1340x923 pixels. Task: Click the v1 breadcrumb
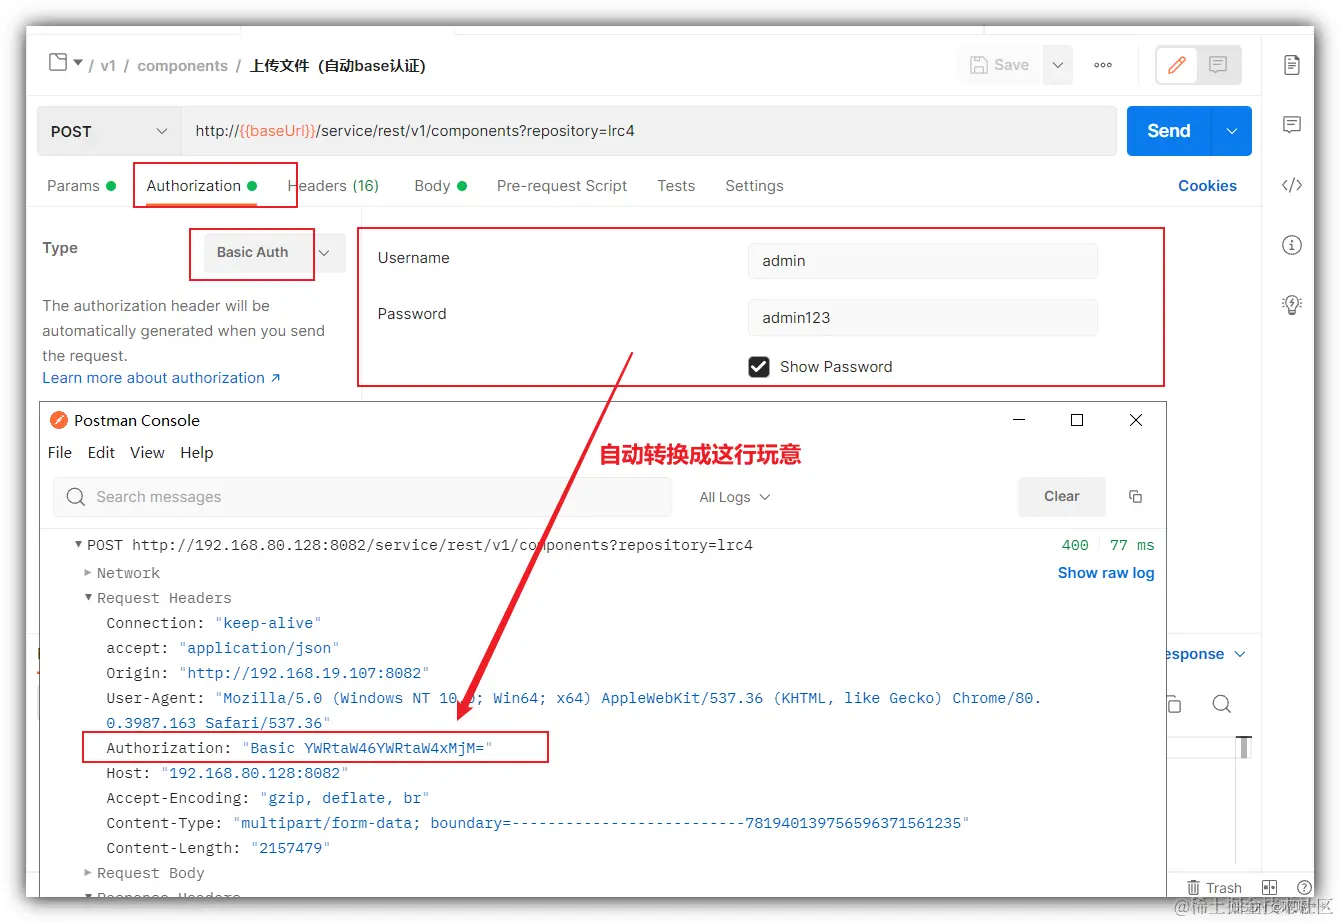108,66
